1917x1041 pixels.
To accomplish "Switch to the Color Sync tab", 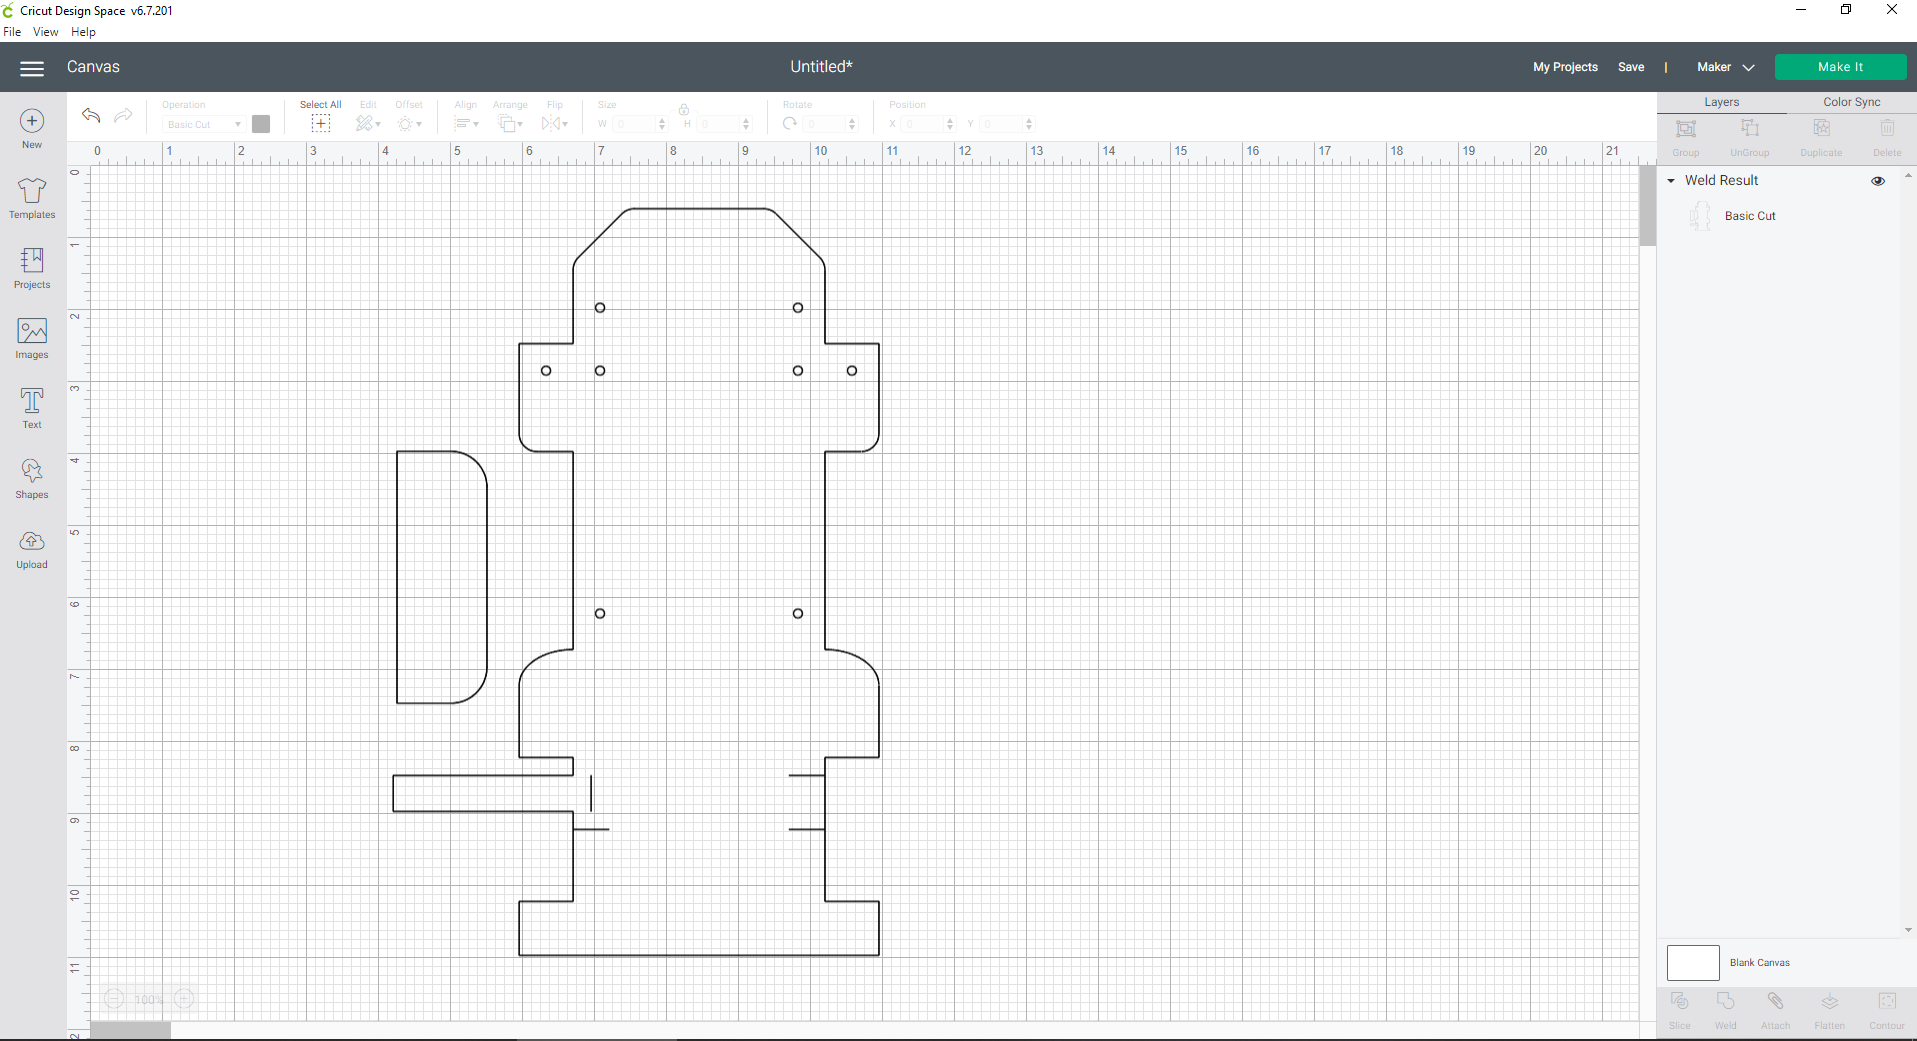I will coord(1851,101).
